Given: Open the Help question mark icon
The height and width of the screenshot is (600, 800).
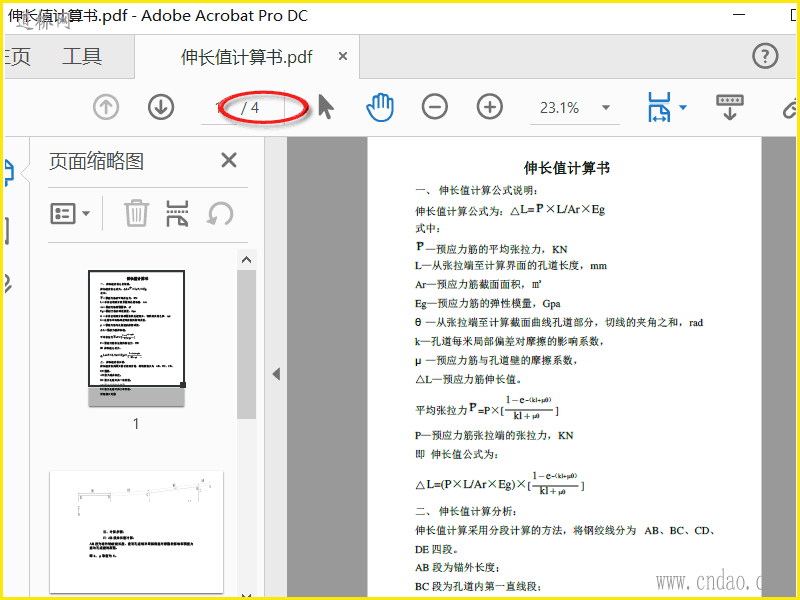Looking at the screenshot, I should point(765,56).
